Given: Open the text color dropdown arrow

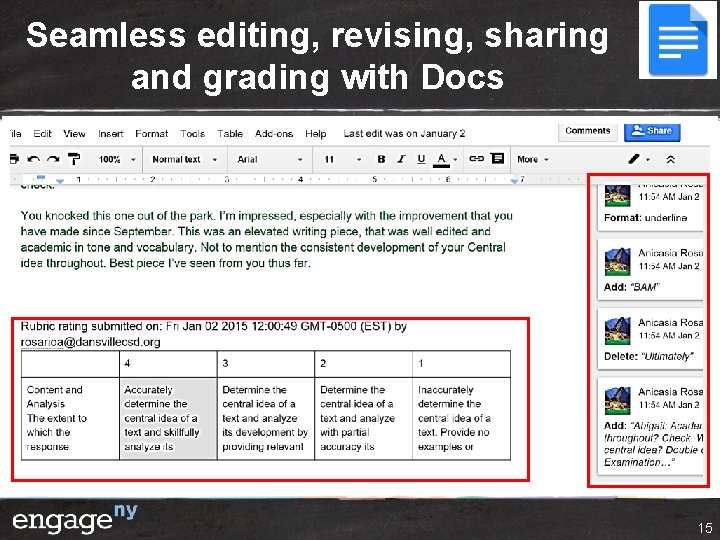Looking at the screenshot, I should [455, 160].
